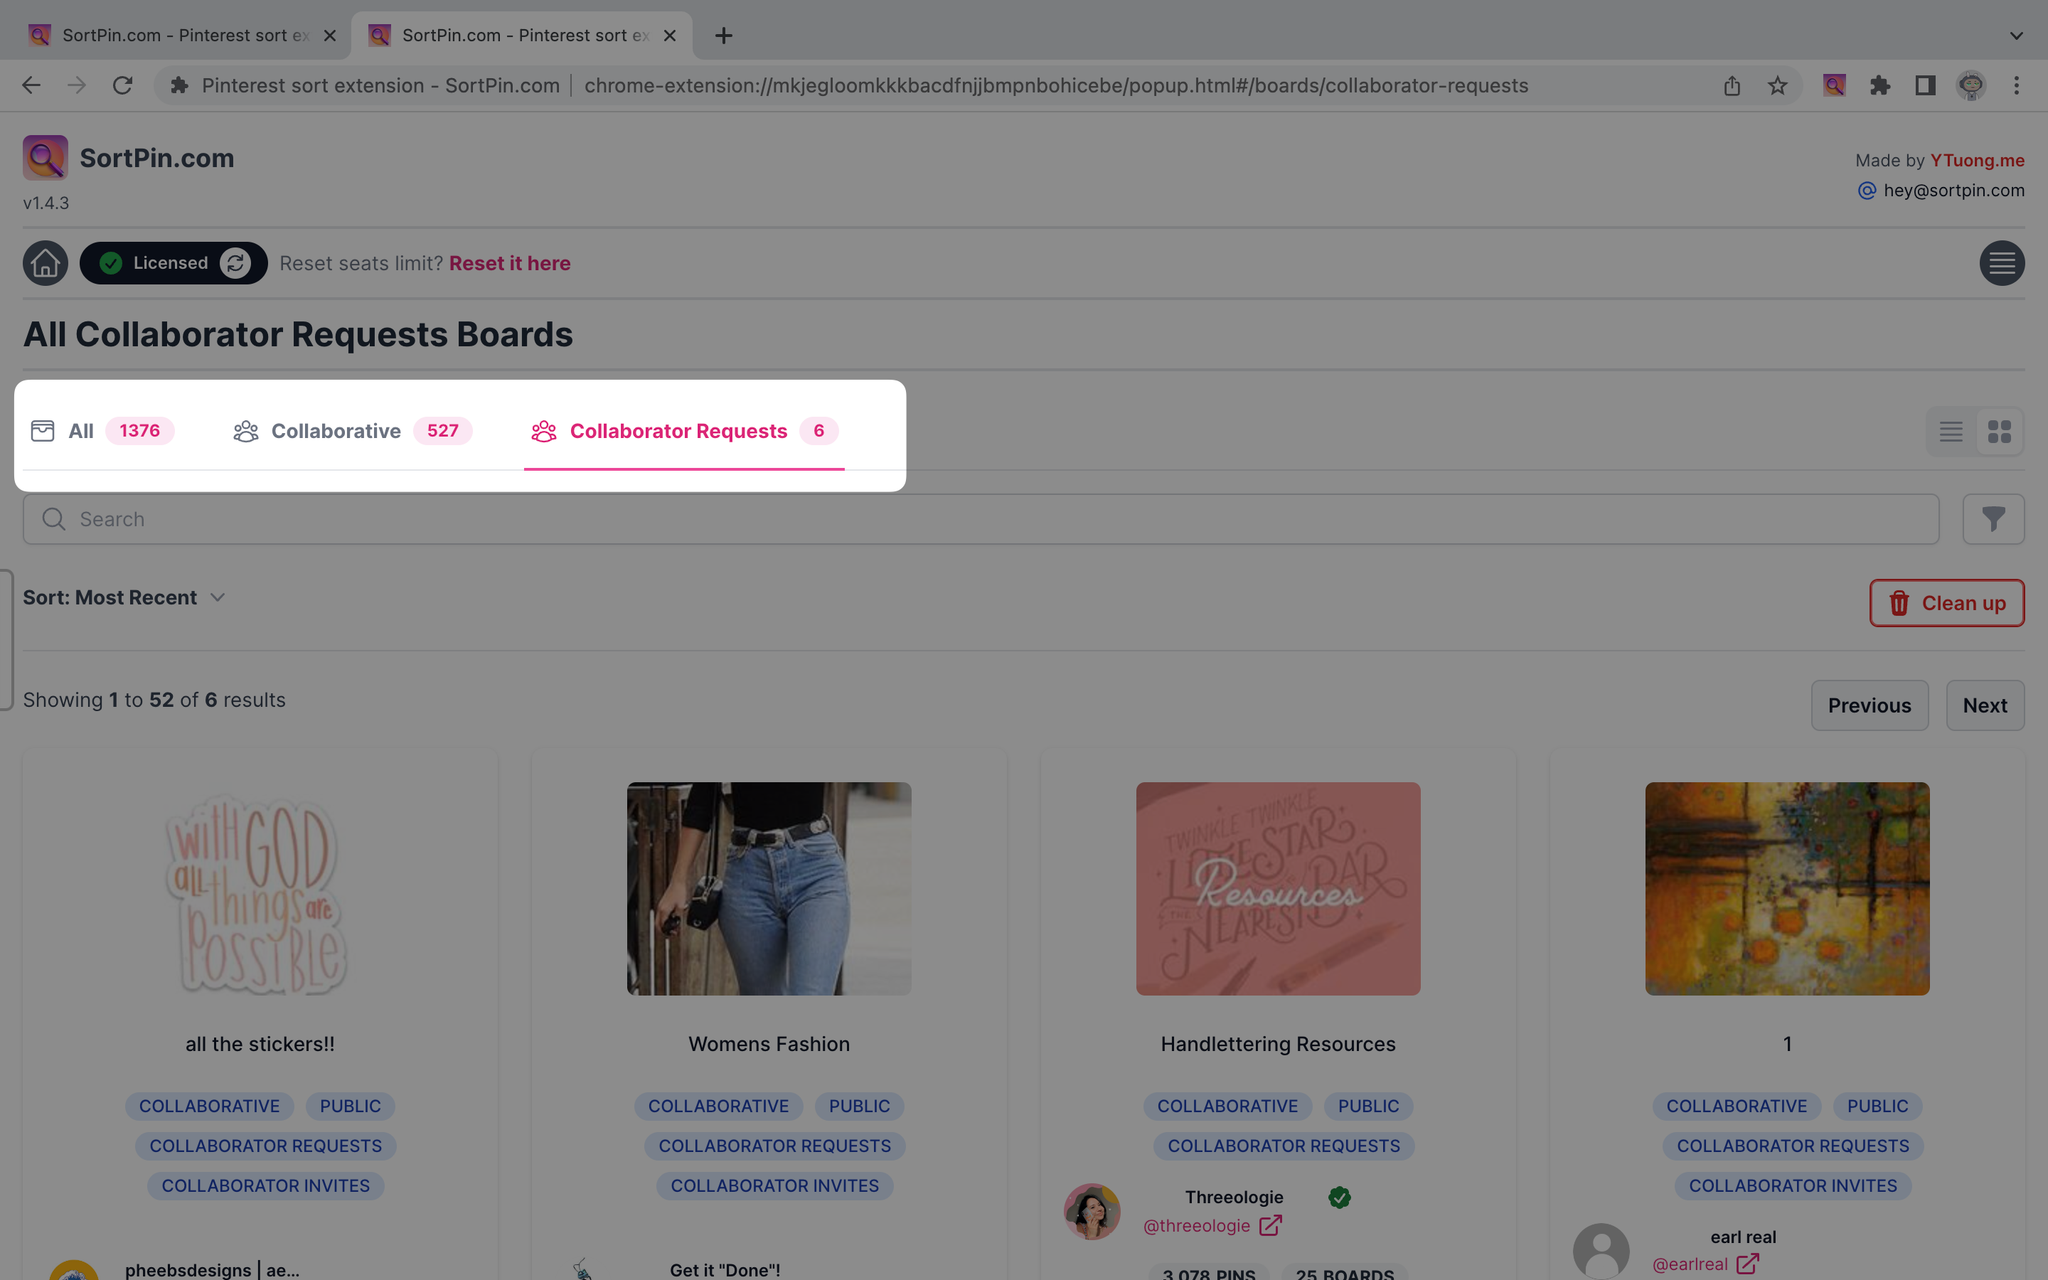The width and height of the screenshot is (2048, 1280).
Task: Click Threeologie verified badge icon
Action: click(1339, 1197)
